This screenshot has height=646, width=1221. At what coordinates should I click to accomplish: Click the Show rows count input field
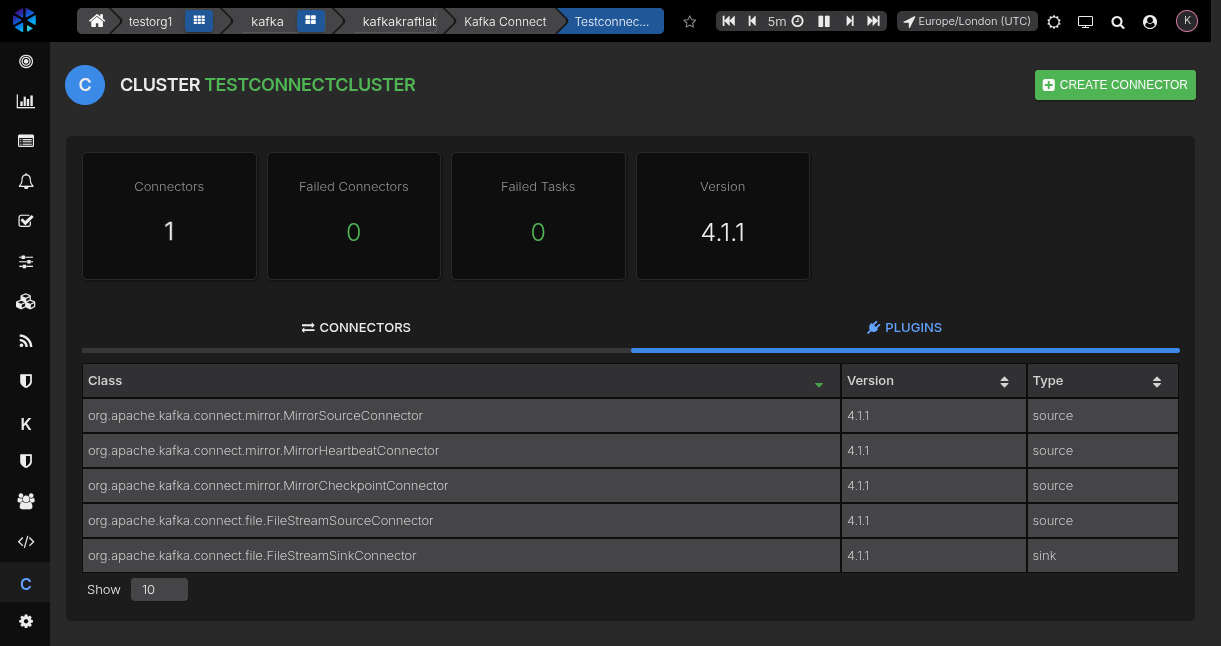tap(159, 590)
